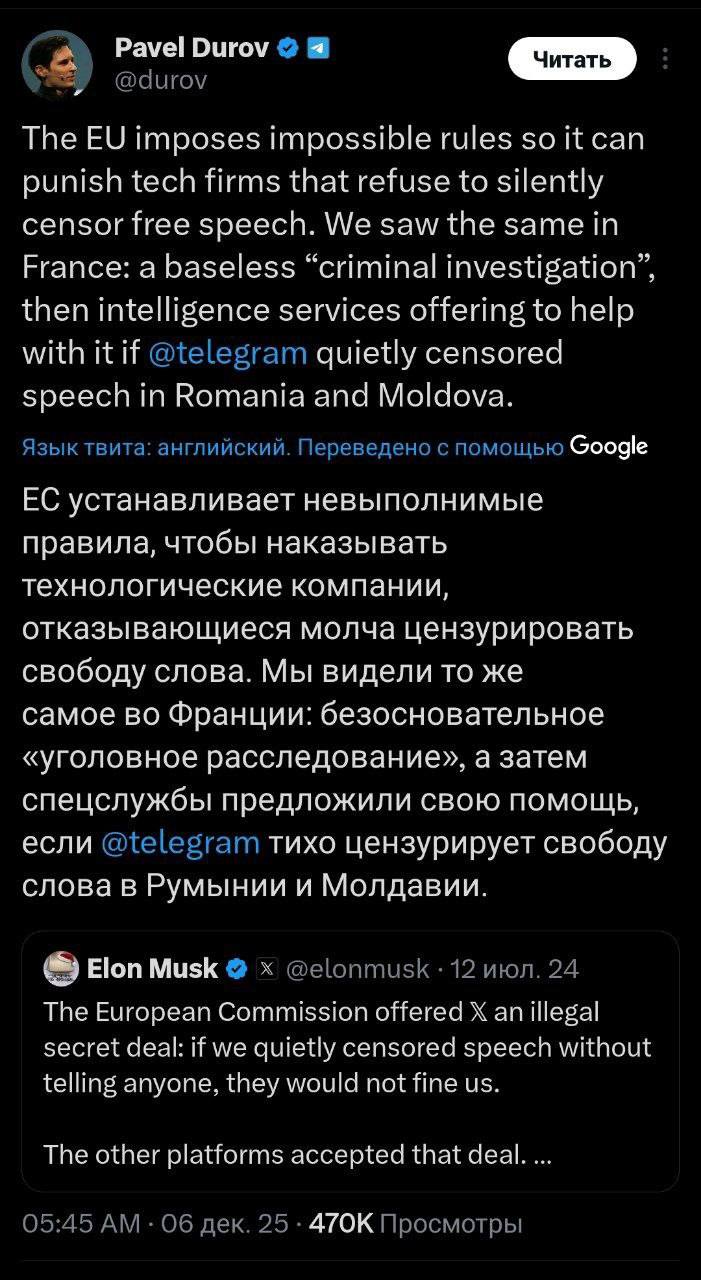Open @telegram mention in the Russian translation
Image resolution: width=701 pixels, height=1280 pixels.
click(x=180, y=842)
